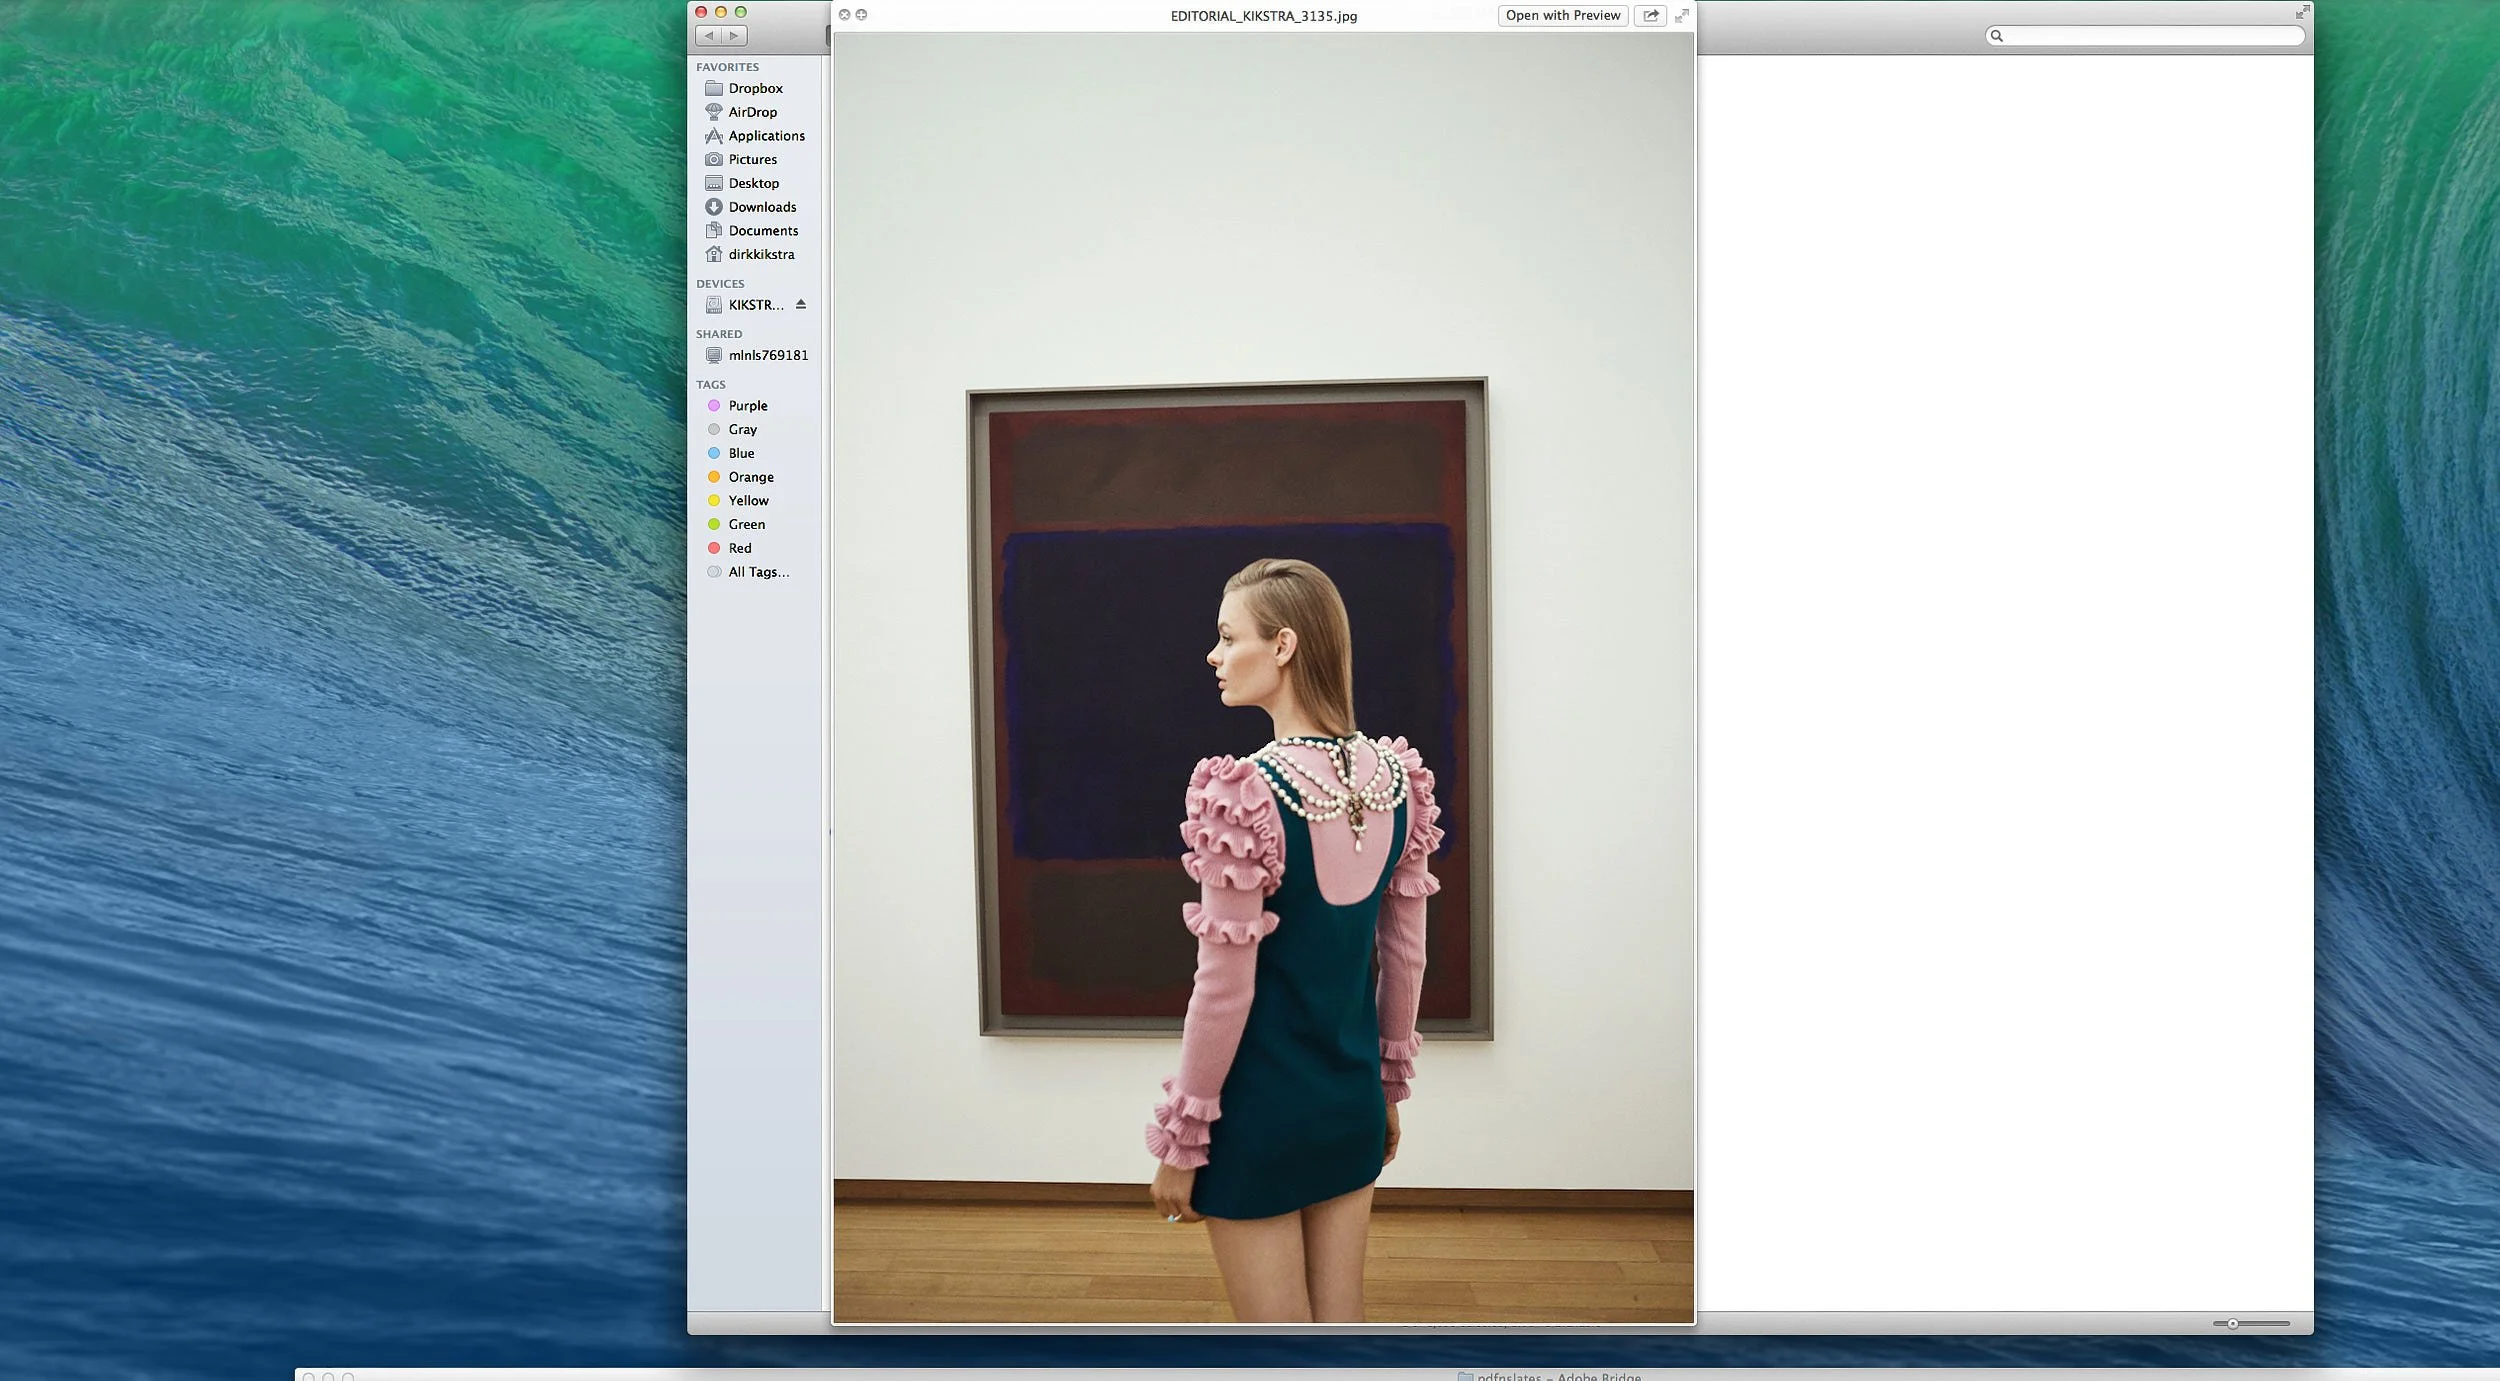2500x1381 pixels.
Task: Adjust the zoom slider at bottom right
Action: 2232,1322
